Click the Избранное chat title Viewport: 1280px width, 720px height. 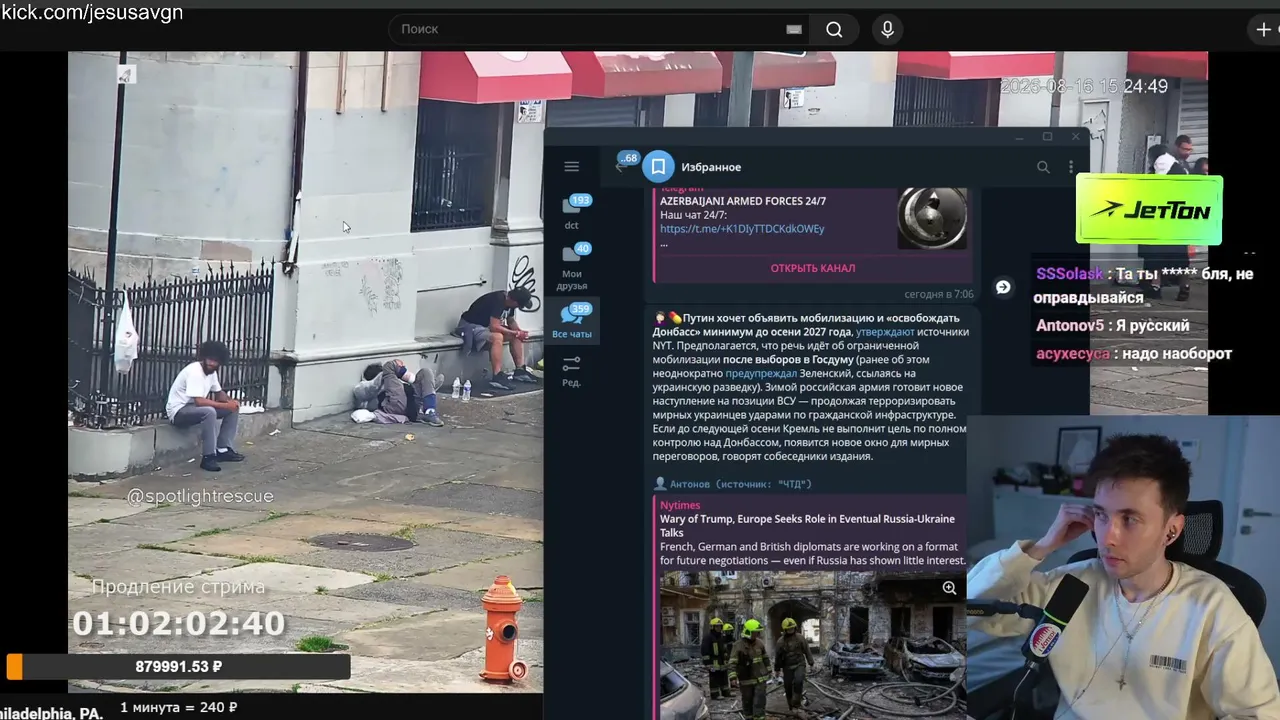[x=711, y=167]
